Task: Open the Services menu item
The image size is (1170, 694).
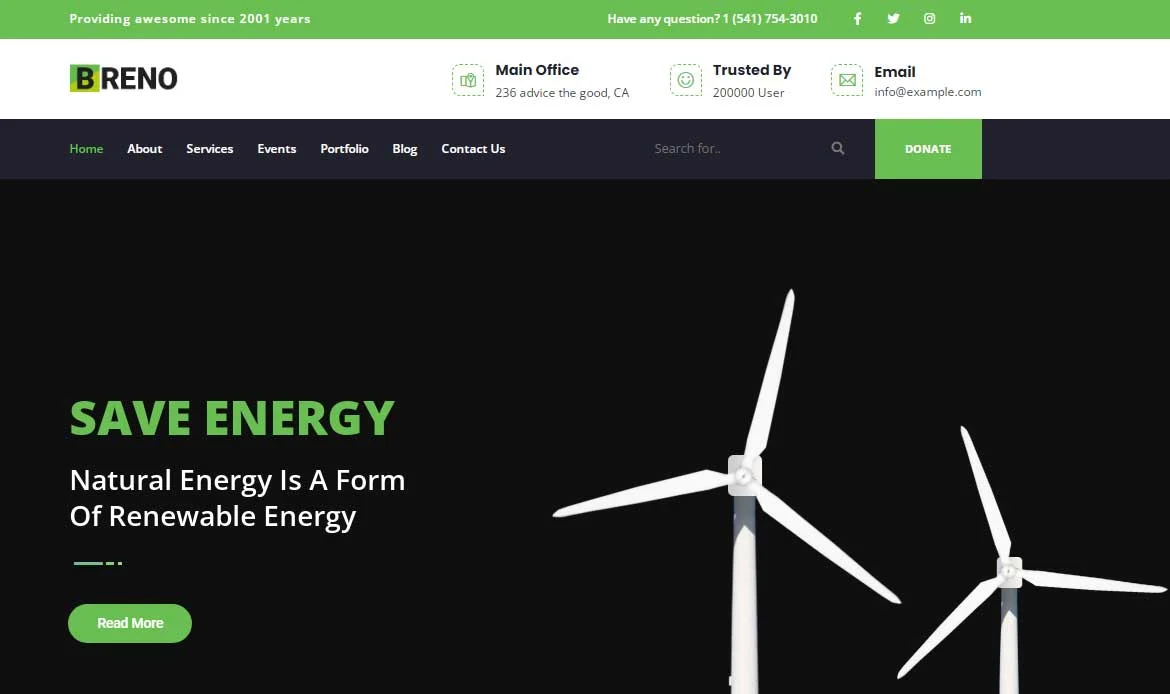Action: point(209,149)
